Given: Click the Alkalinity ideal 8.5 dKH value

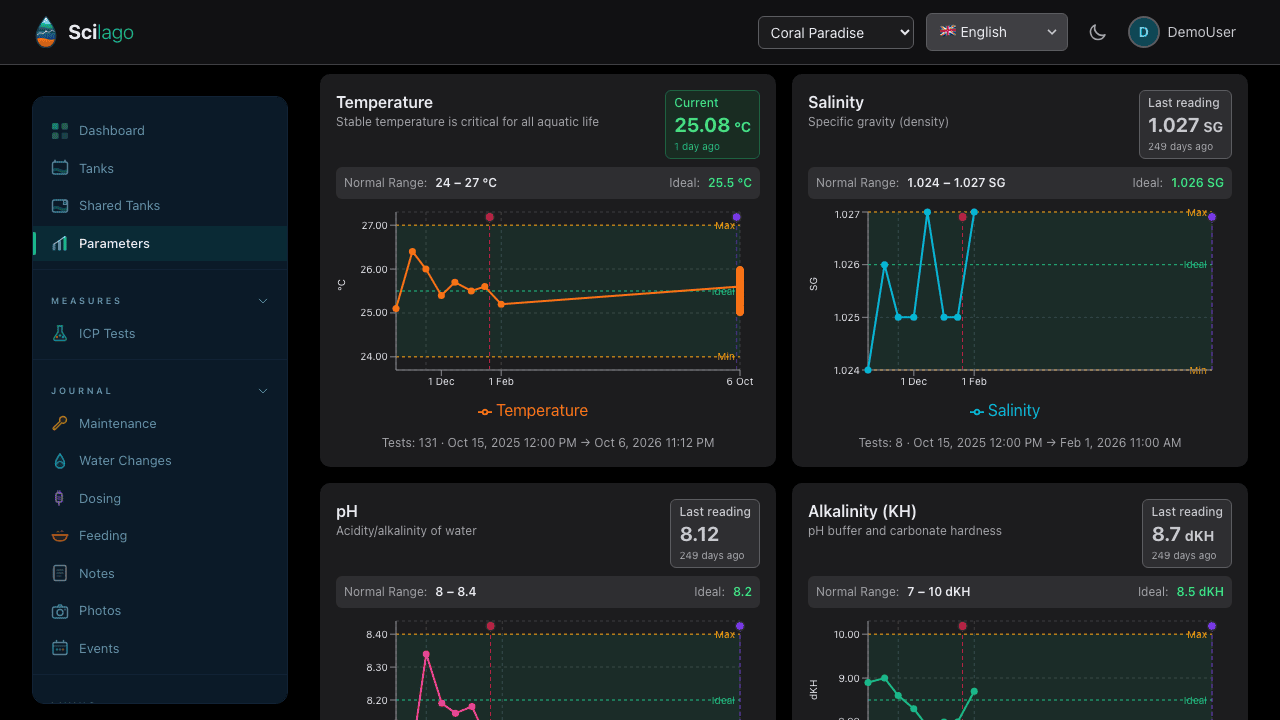Looking at the screenshot, I should pyautogui.click(x=1200, y=592).
